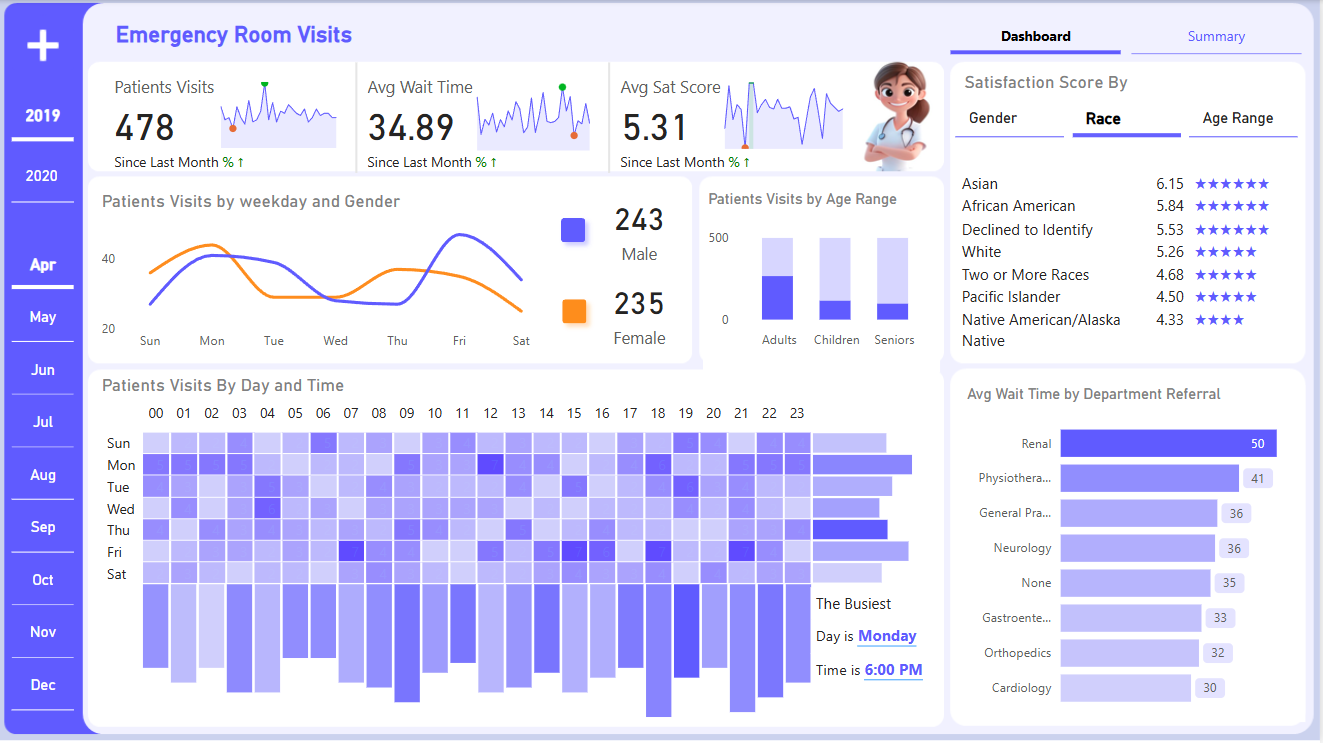The width and height of the screenshot is (1323, 743).
Task: Click the 6:00 PM busiest time link
Action: pos(893,670)
